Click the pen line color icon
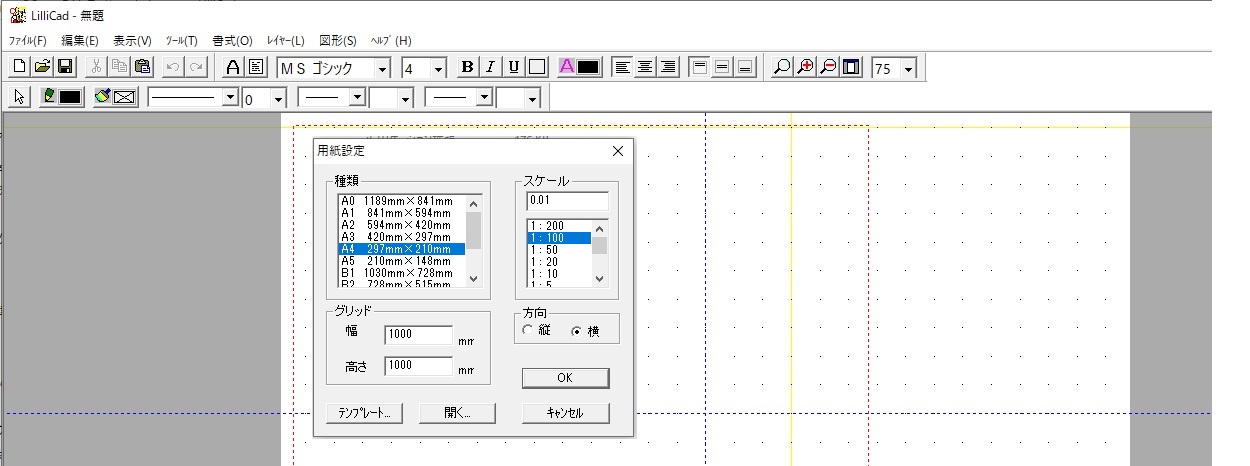The width and height of the screenshot is (1250, 466). pos(49,97)
